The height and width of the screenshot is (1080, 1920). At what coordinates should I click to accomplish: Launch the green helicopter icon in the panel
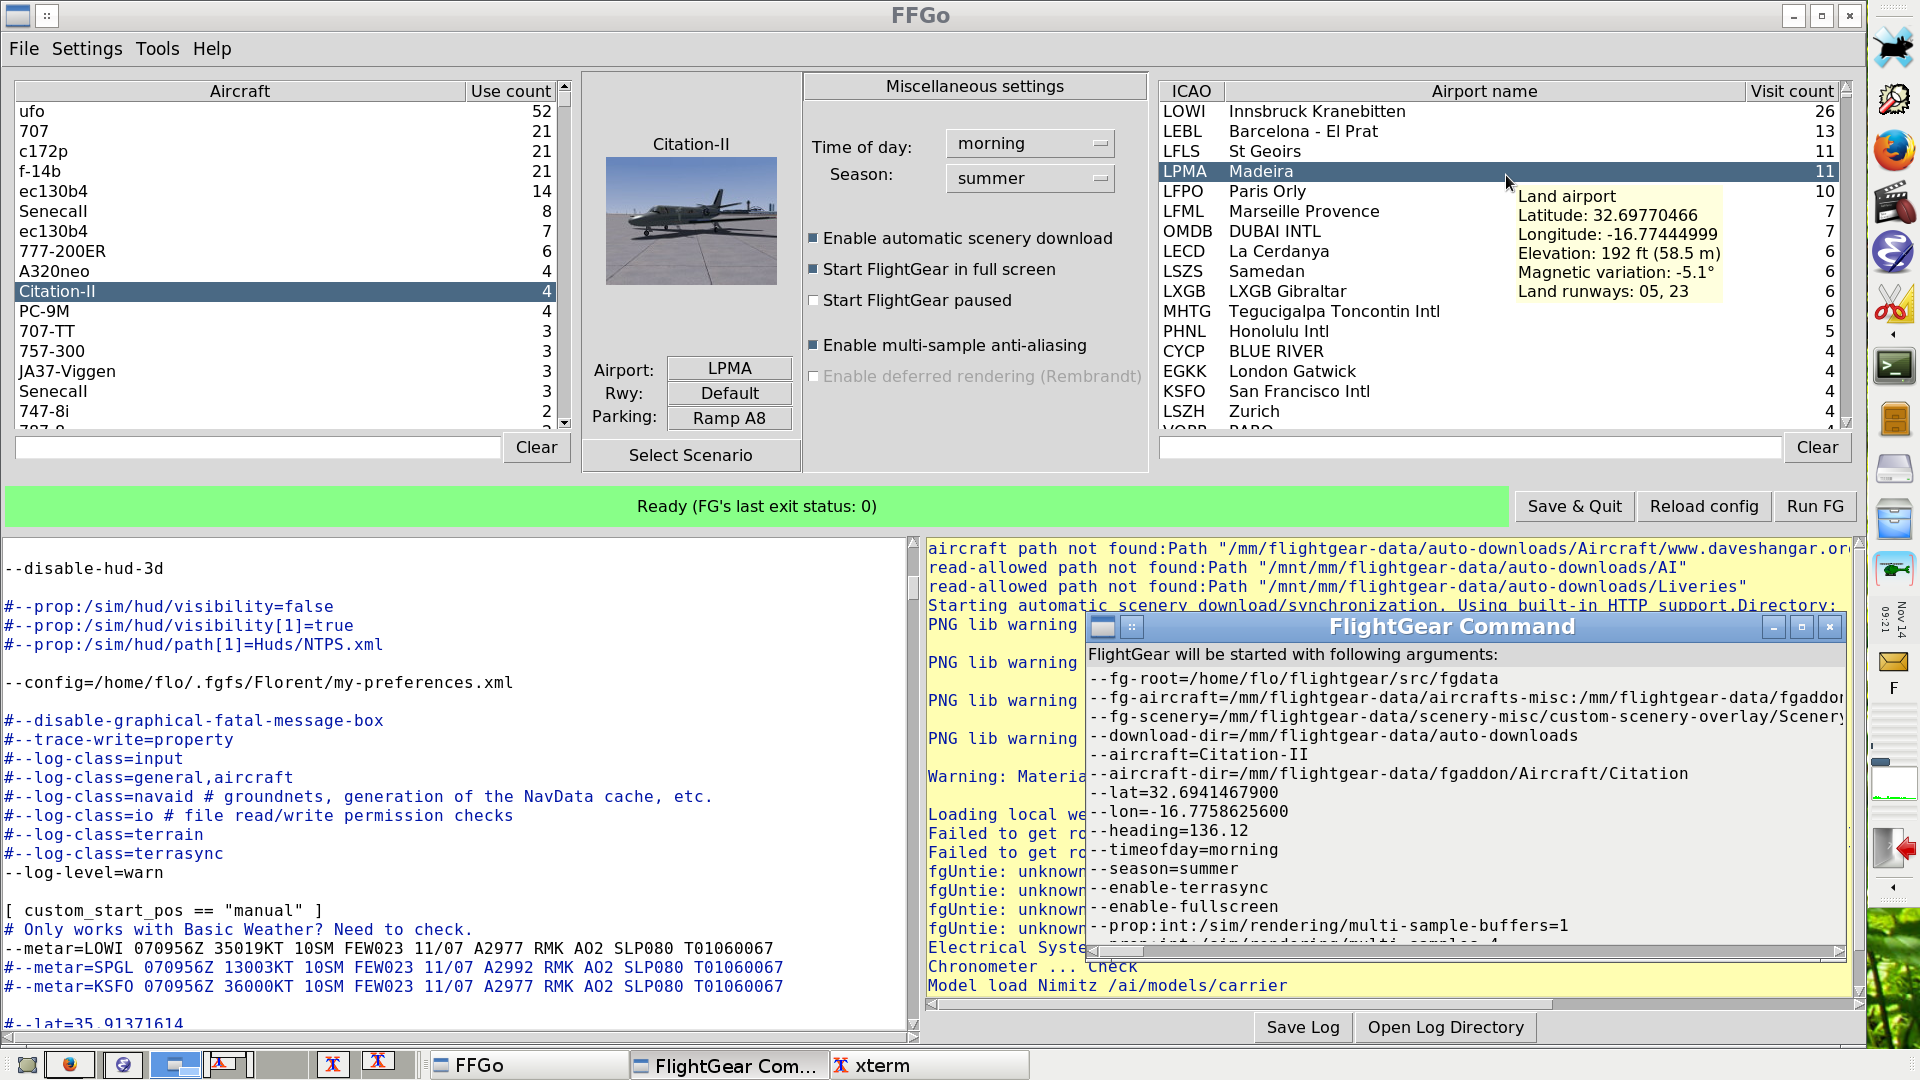point(1894,571)
